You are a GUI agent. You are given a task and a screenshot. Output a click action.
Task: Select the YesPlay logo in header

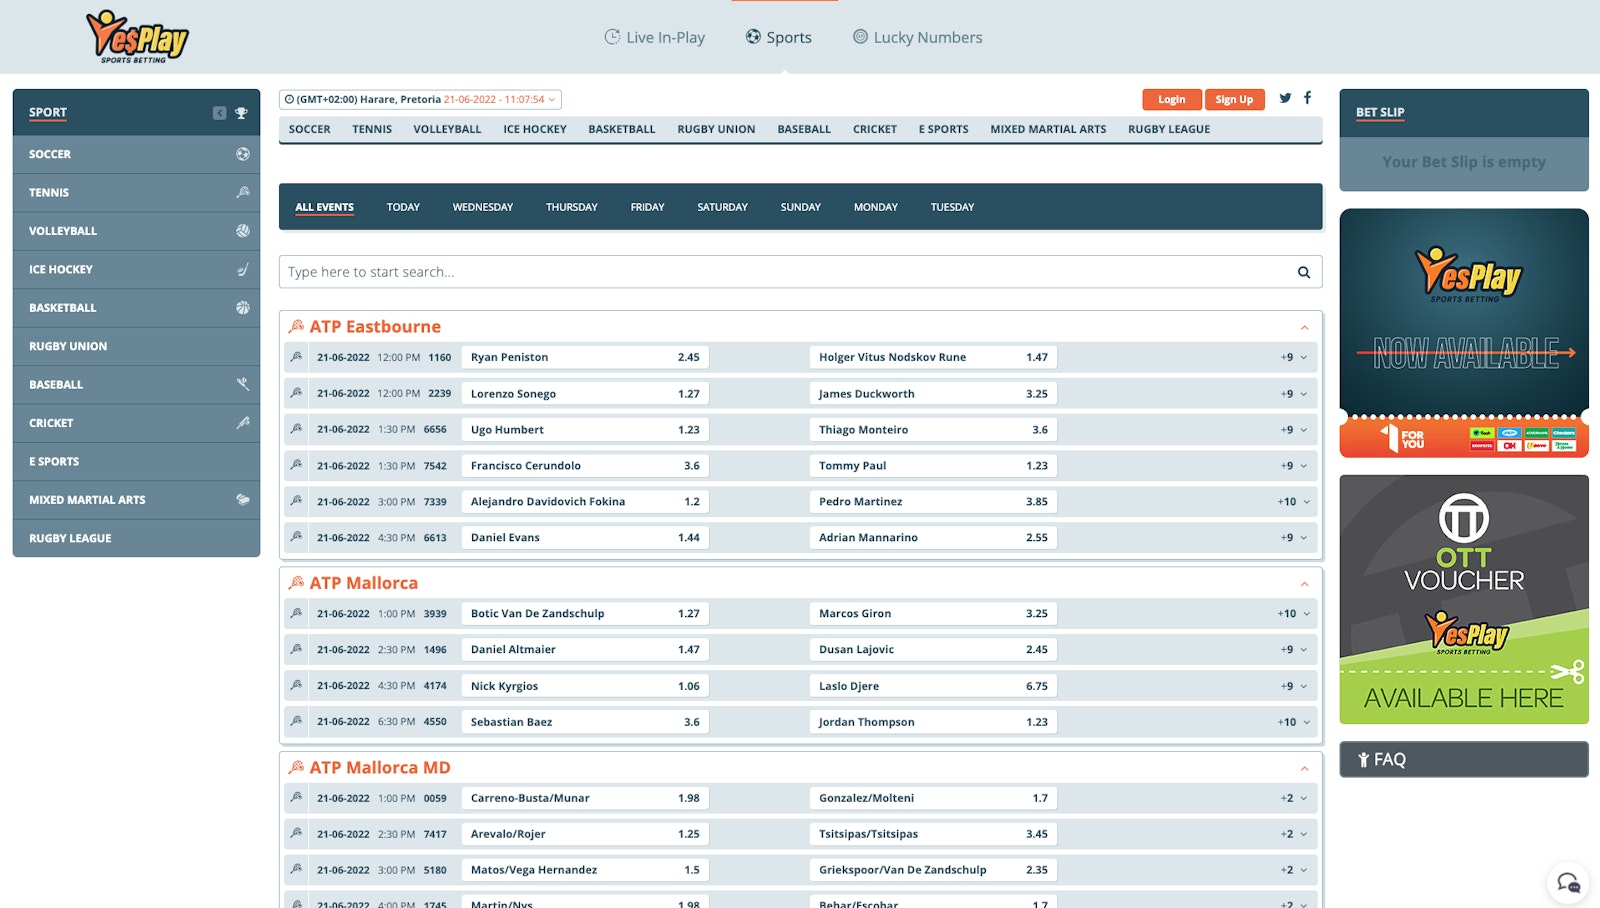[137, 37]
